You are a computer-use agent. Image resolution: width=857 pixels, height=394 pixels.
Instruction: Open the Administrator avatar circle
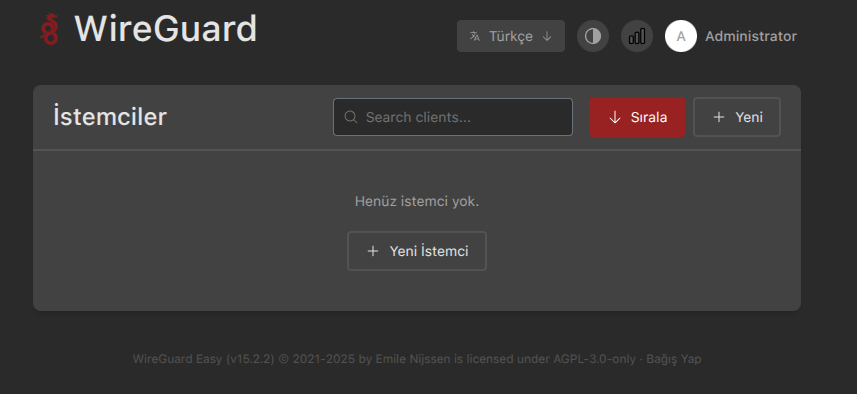point(680,36)
